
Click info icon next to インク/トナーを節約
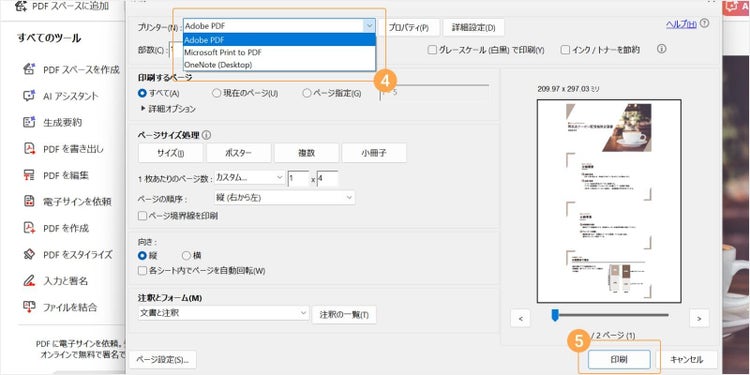[662, 49]
